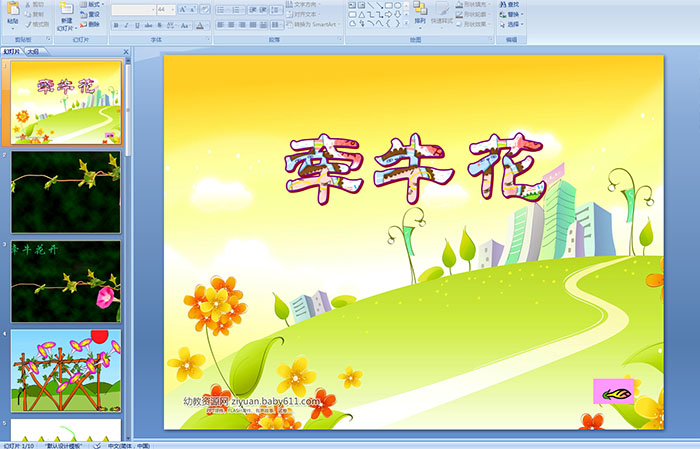Align text left

[x=221, y=25]
